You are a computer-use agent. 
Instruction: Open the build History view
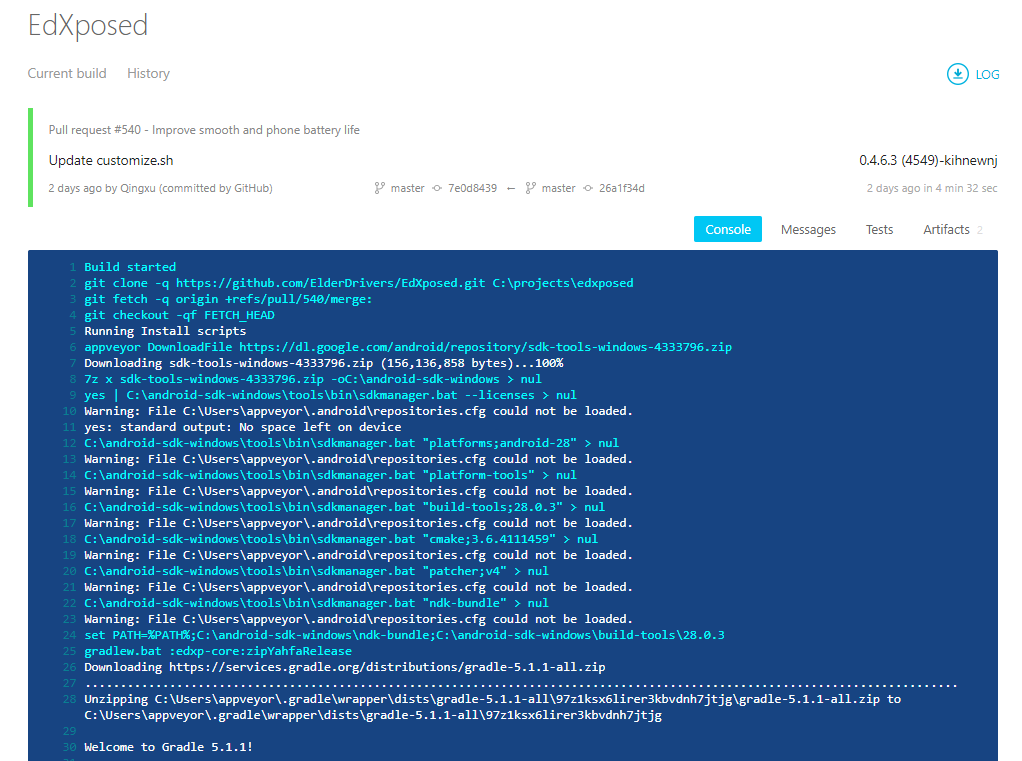pos(149,74)
